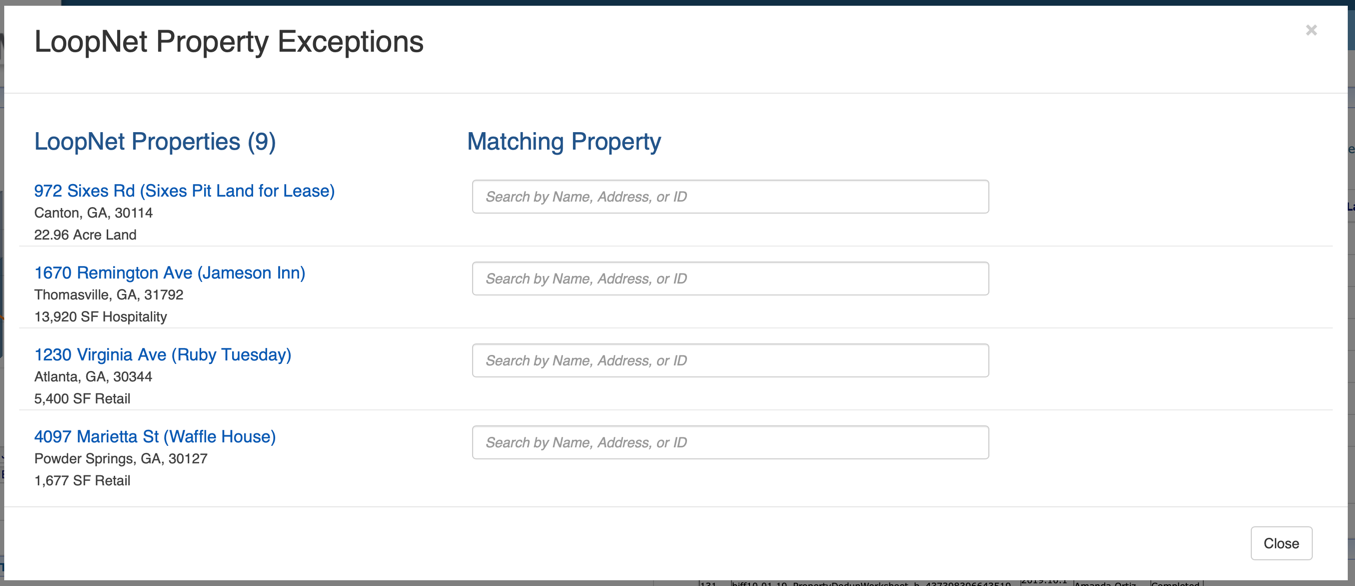The width and height of the screenshot is (1355, 586).
Task: Click the 5,400 SF Retail description
Action: [82, 399]
